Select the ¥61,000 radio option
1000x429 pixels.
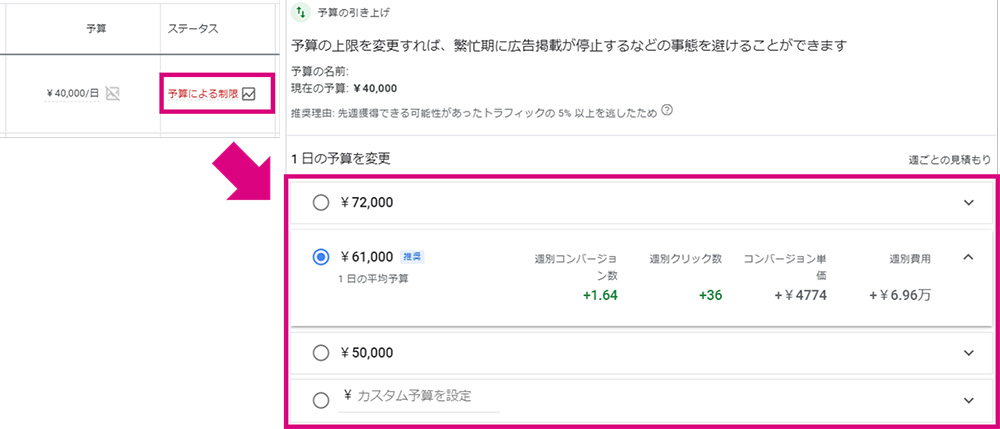pyautogui.click(x=321, y=257)
